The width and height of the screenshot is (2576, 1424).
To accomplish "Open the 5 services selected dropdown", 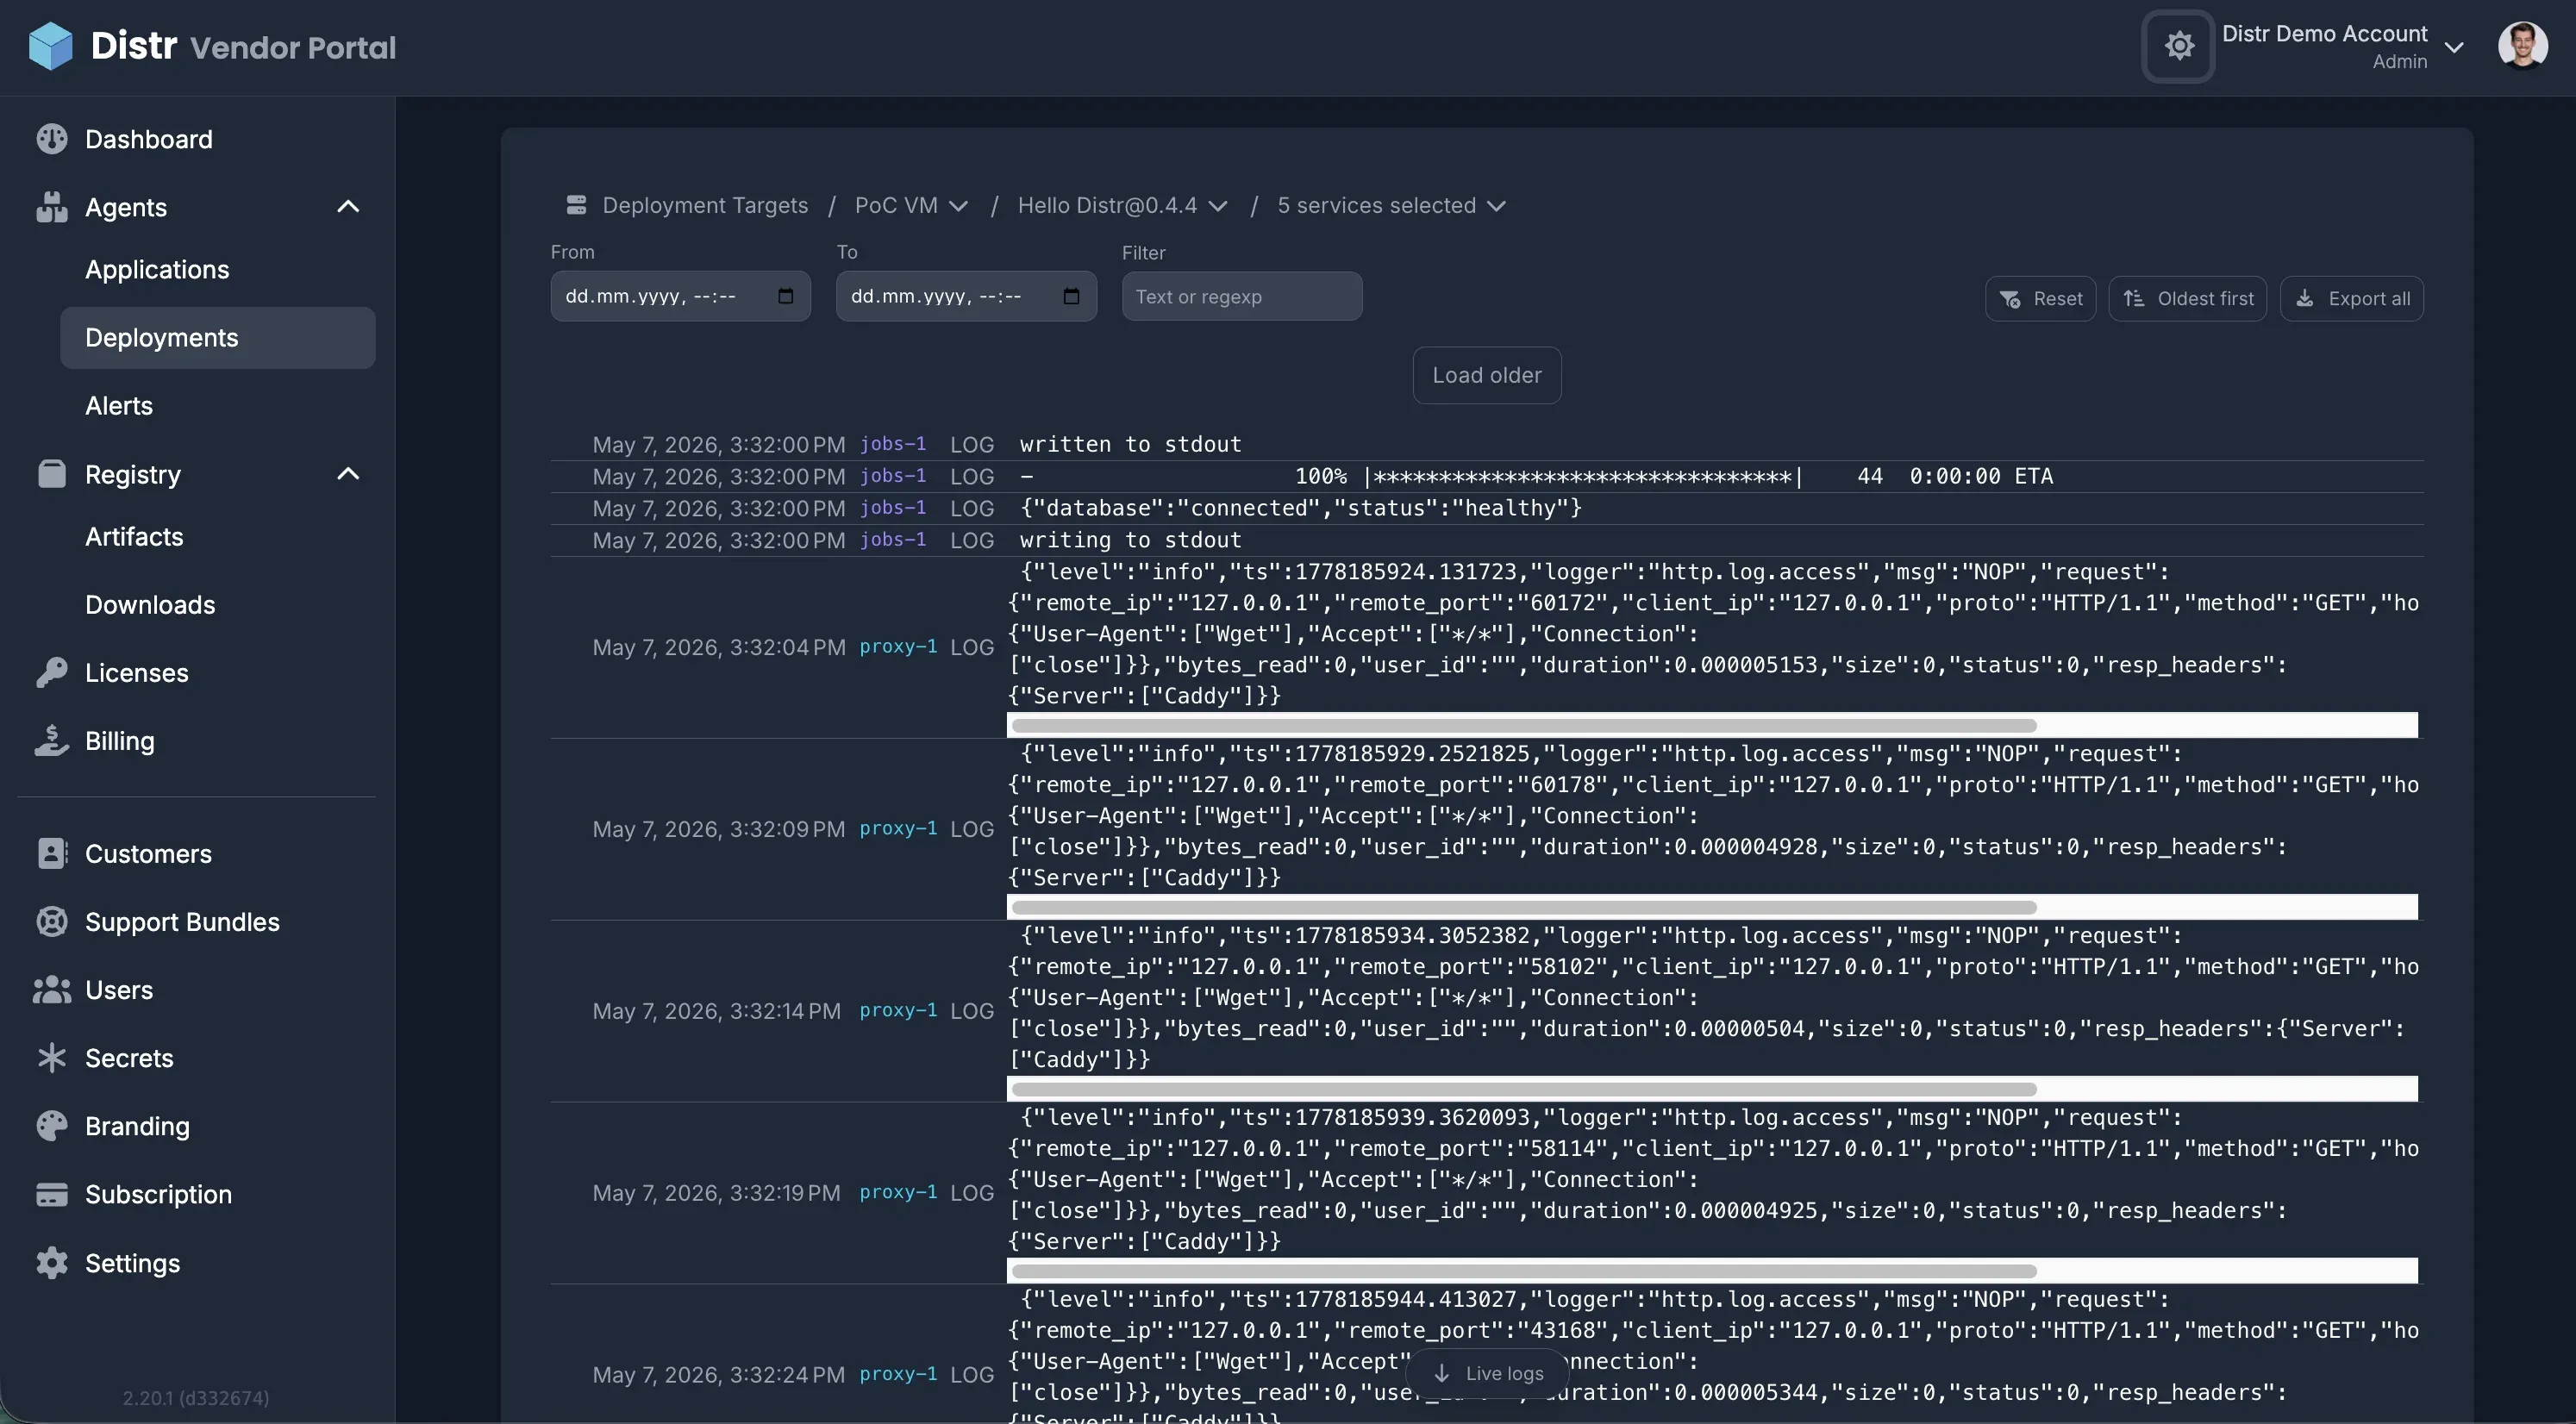I will tap(1391, 205).
